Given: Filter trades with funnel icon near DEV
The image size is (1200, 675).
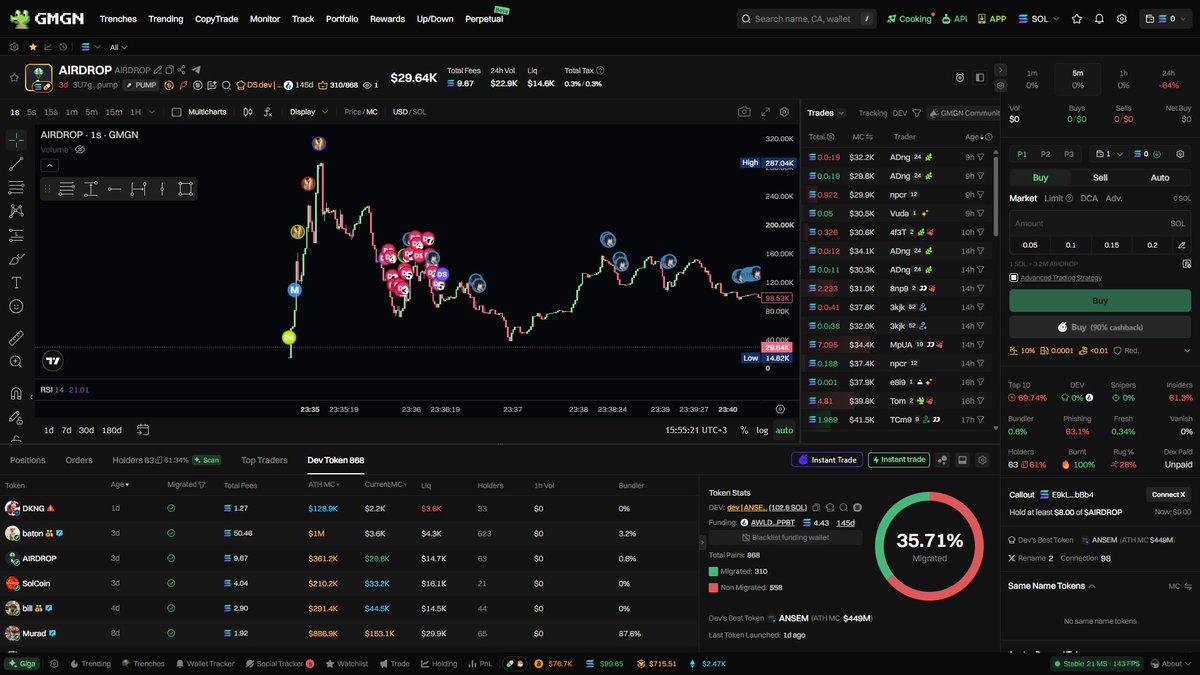Looking at the screenshot, I should (915, 113).
